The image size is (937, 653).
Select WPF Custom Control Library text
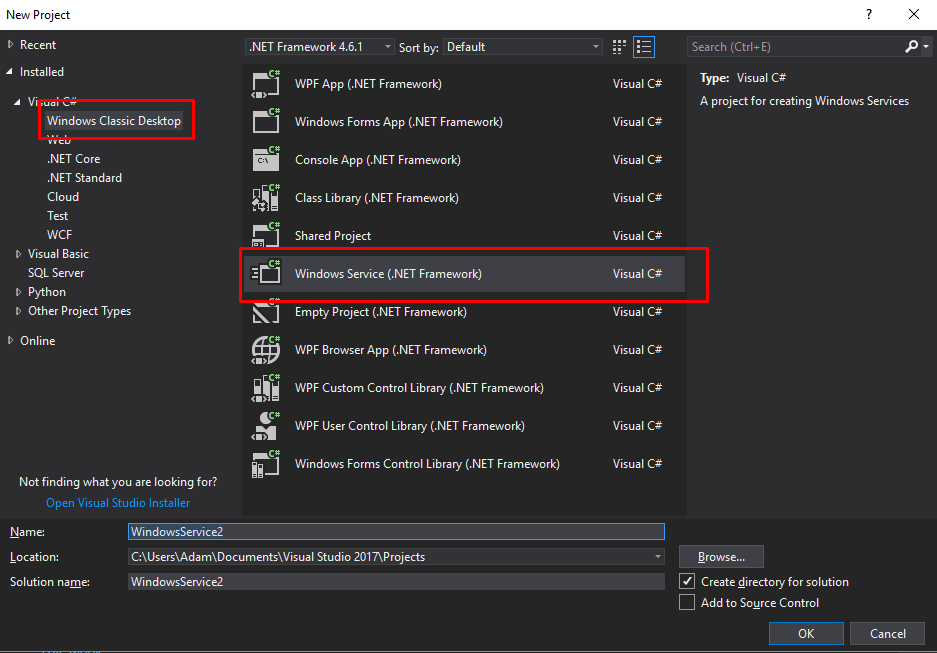pos(419,388)
